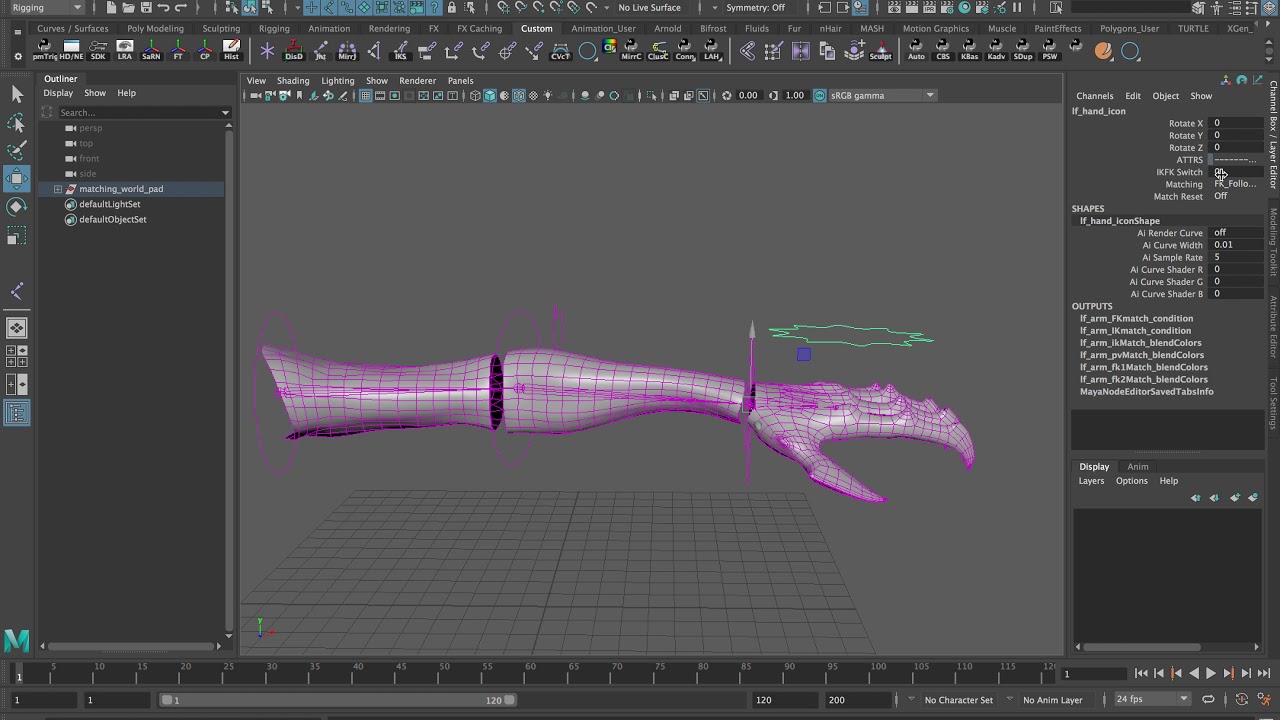This screenshot has width=1280, height=720.
Task: Toggle the auto keyframe button
Action: point(1242,700)
